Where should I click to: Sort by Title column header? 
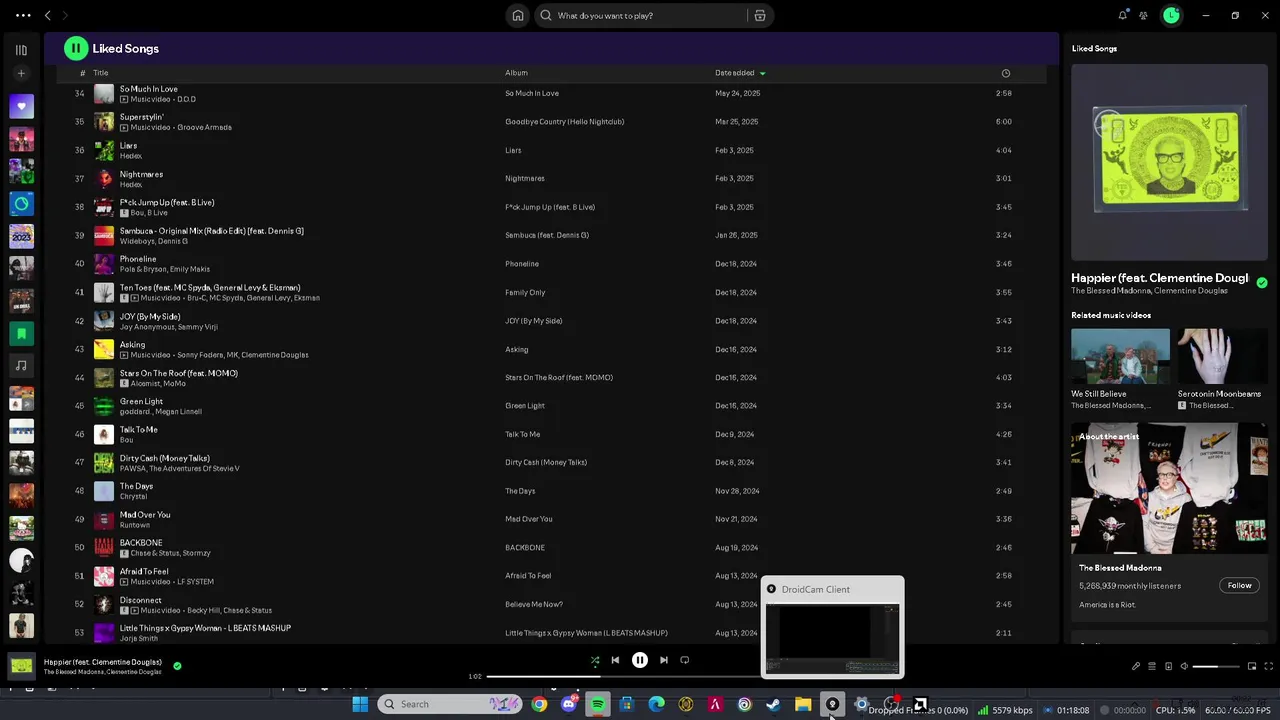pos(100,73)
